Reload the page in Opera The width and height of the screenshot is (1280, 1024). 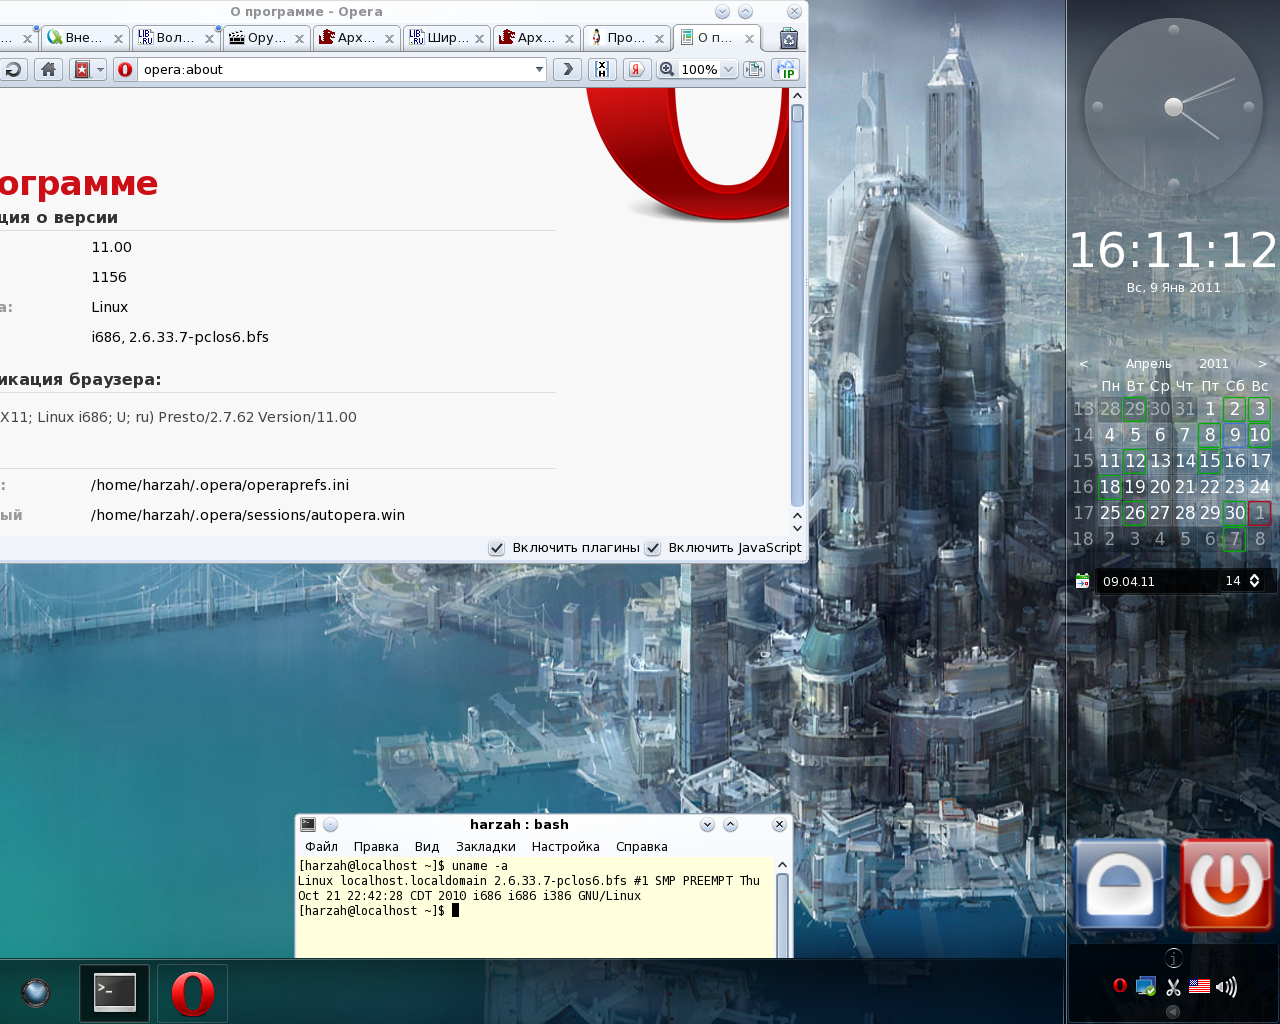[x=14, y=69]
